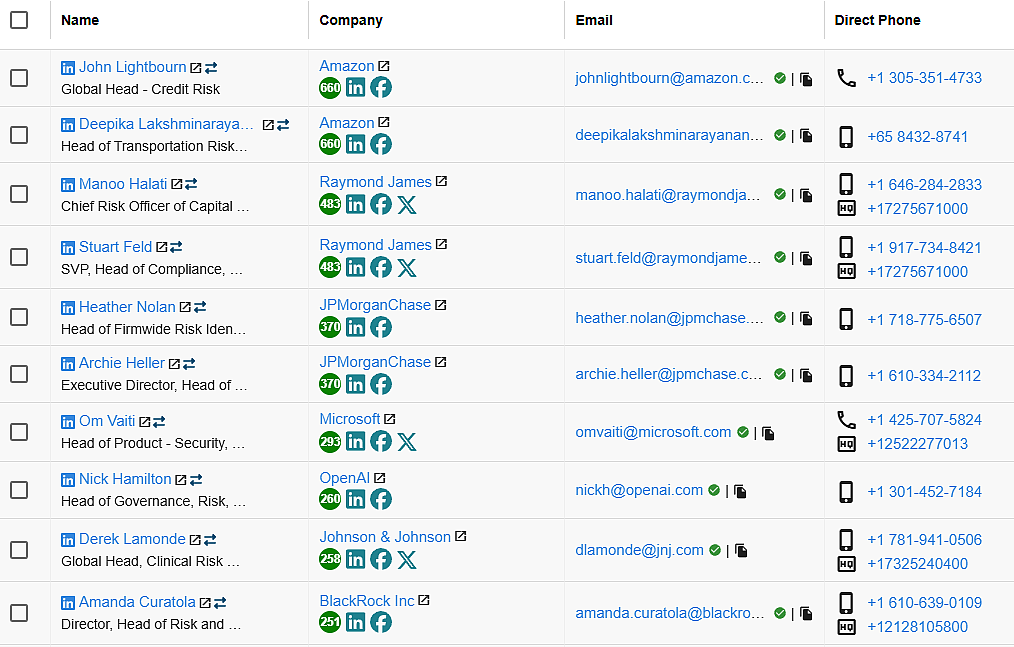Click the 483 score badge for Manoo Halati

(330, 205)
